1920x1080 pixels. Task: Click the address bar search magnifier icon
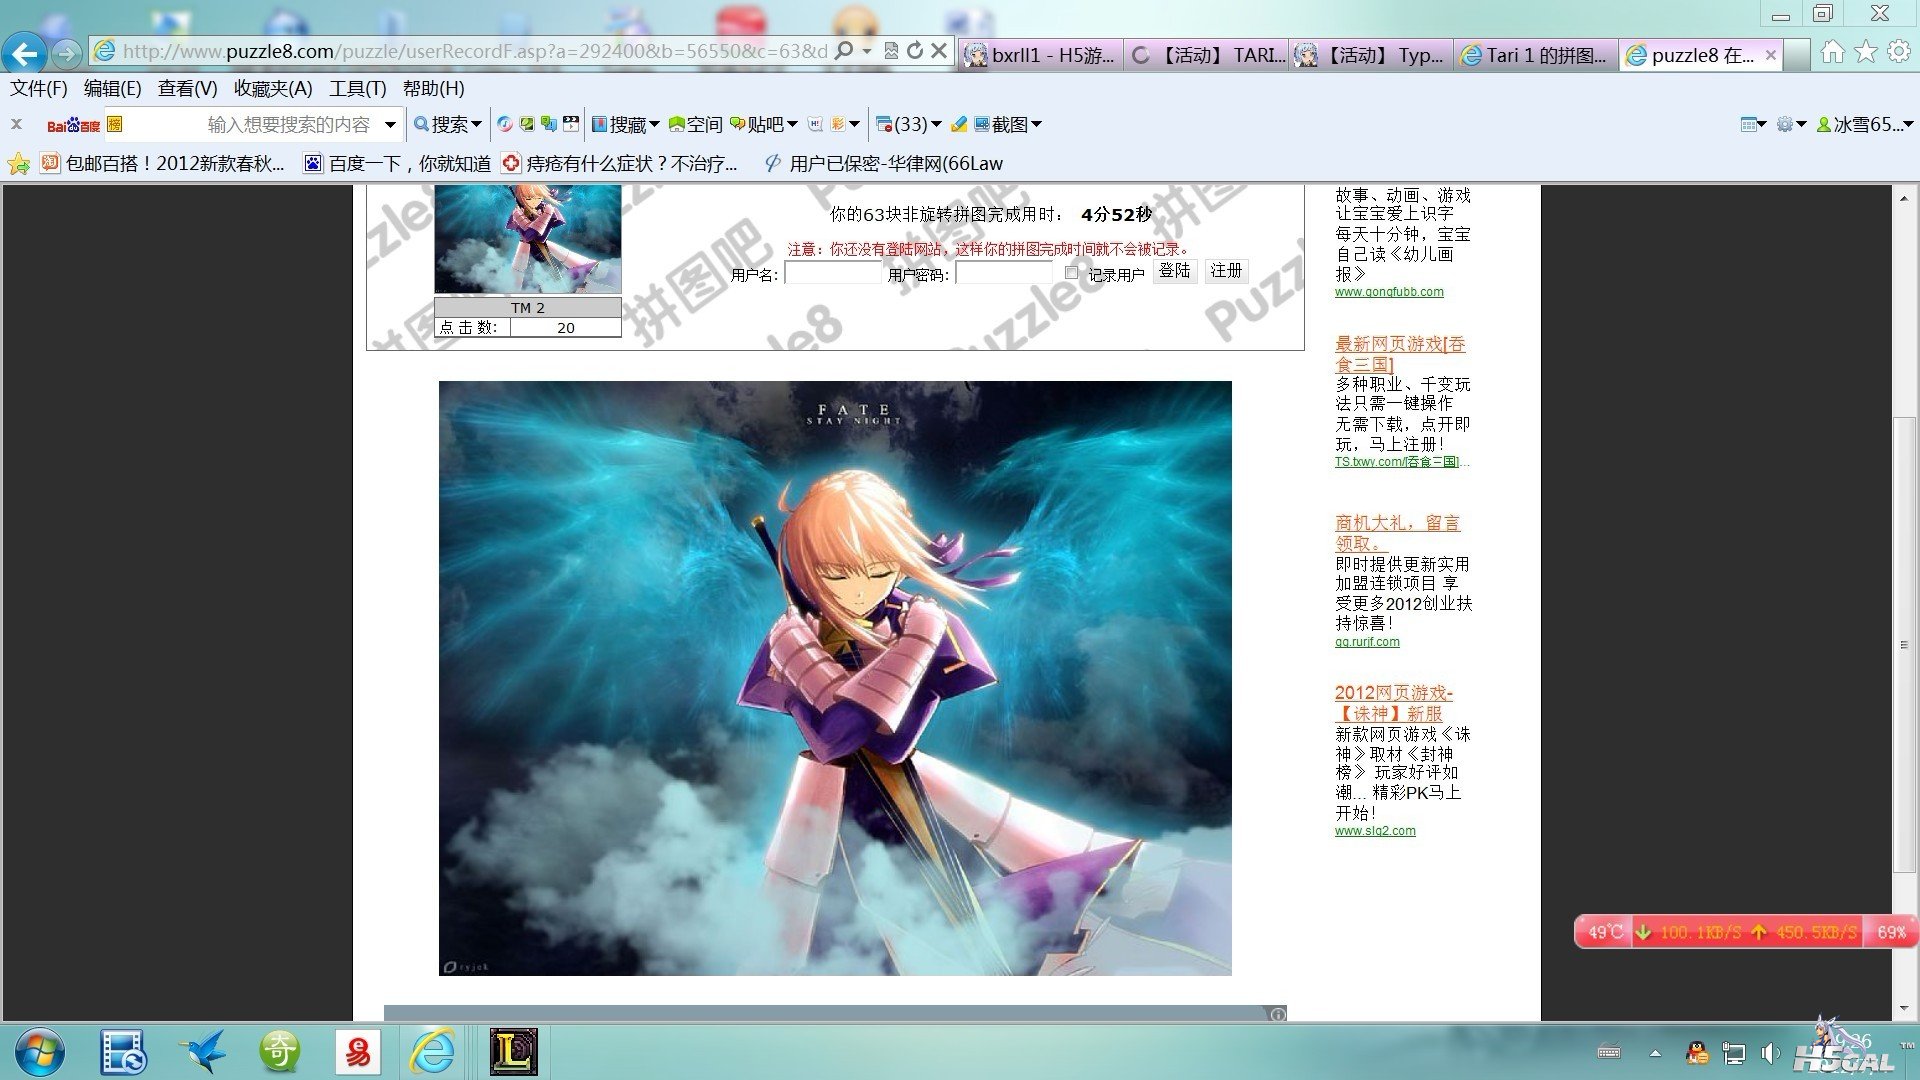coord(845,51)
